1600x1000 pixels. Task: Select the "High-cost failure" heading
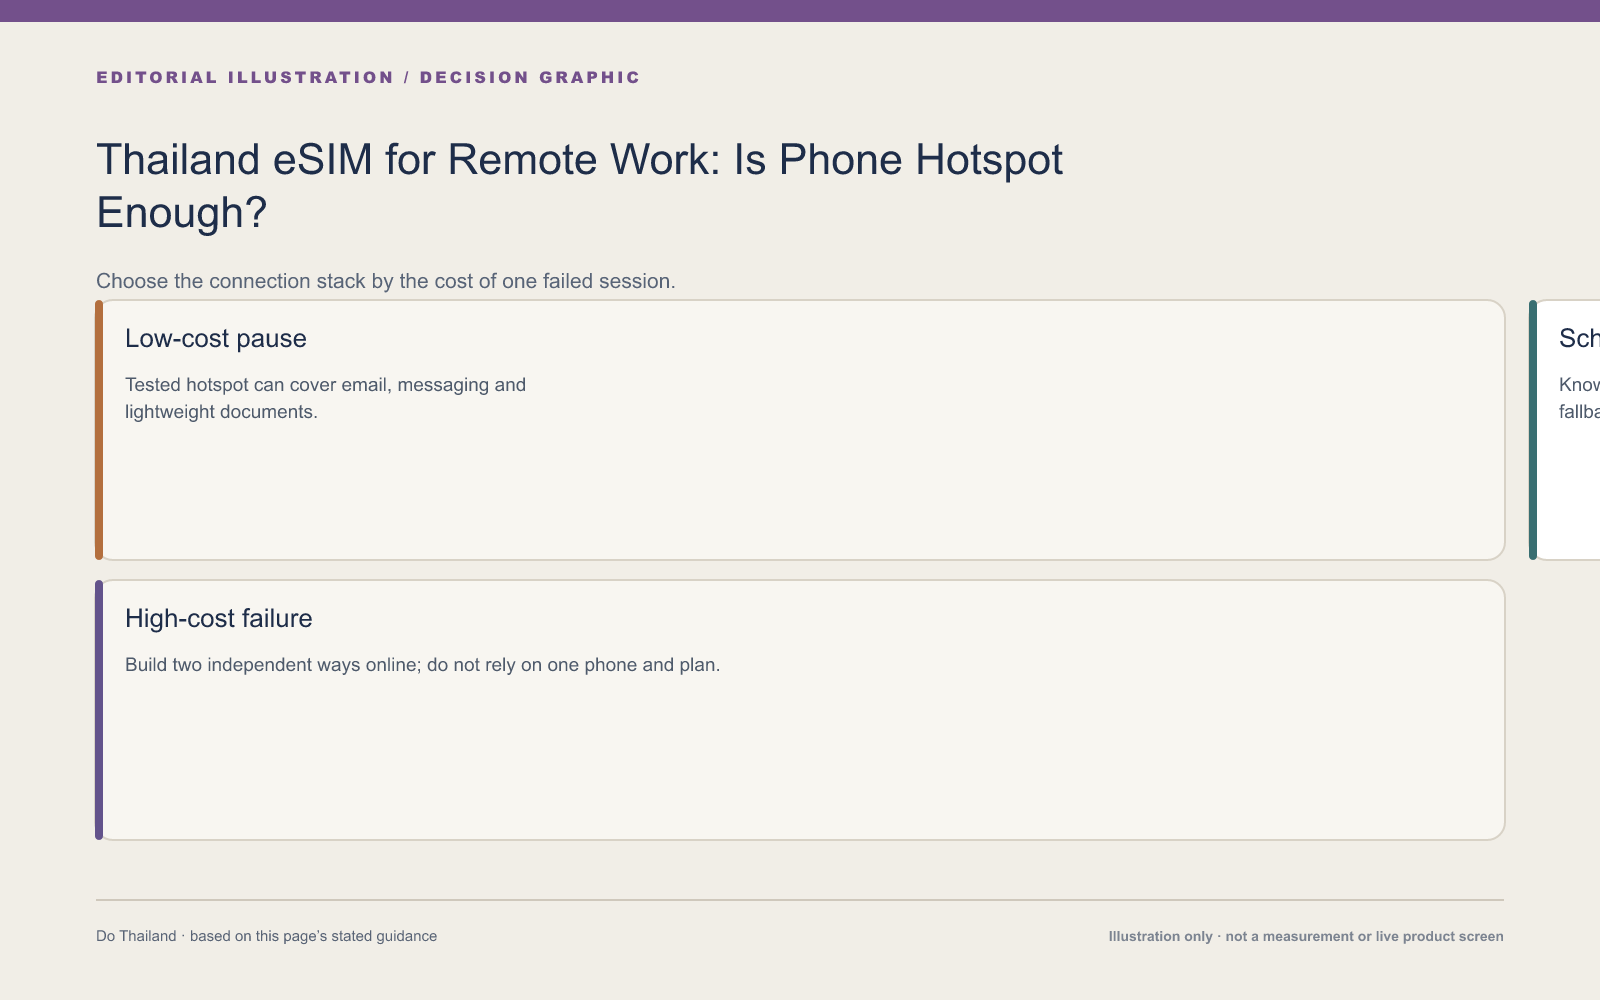219,618
